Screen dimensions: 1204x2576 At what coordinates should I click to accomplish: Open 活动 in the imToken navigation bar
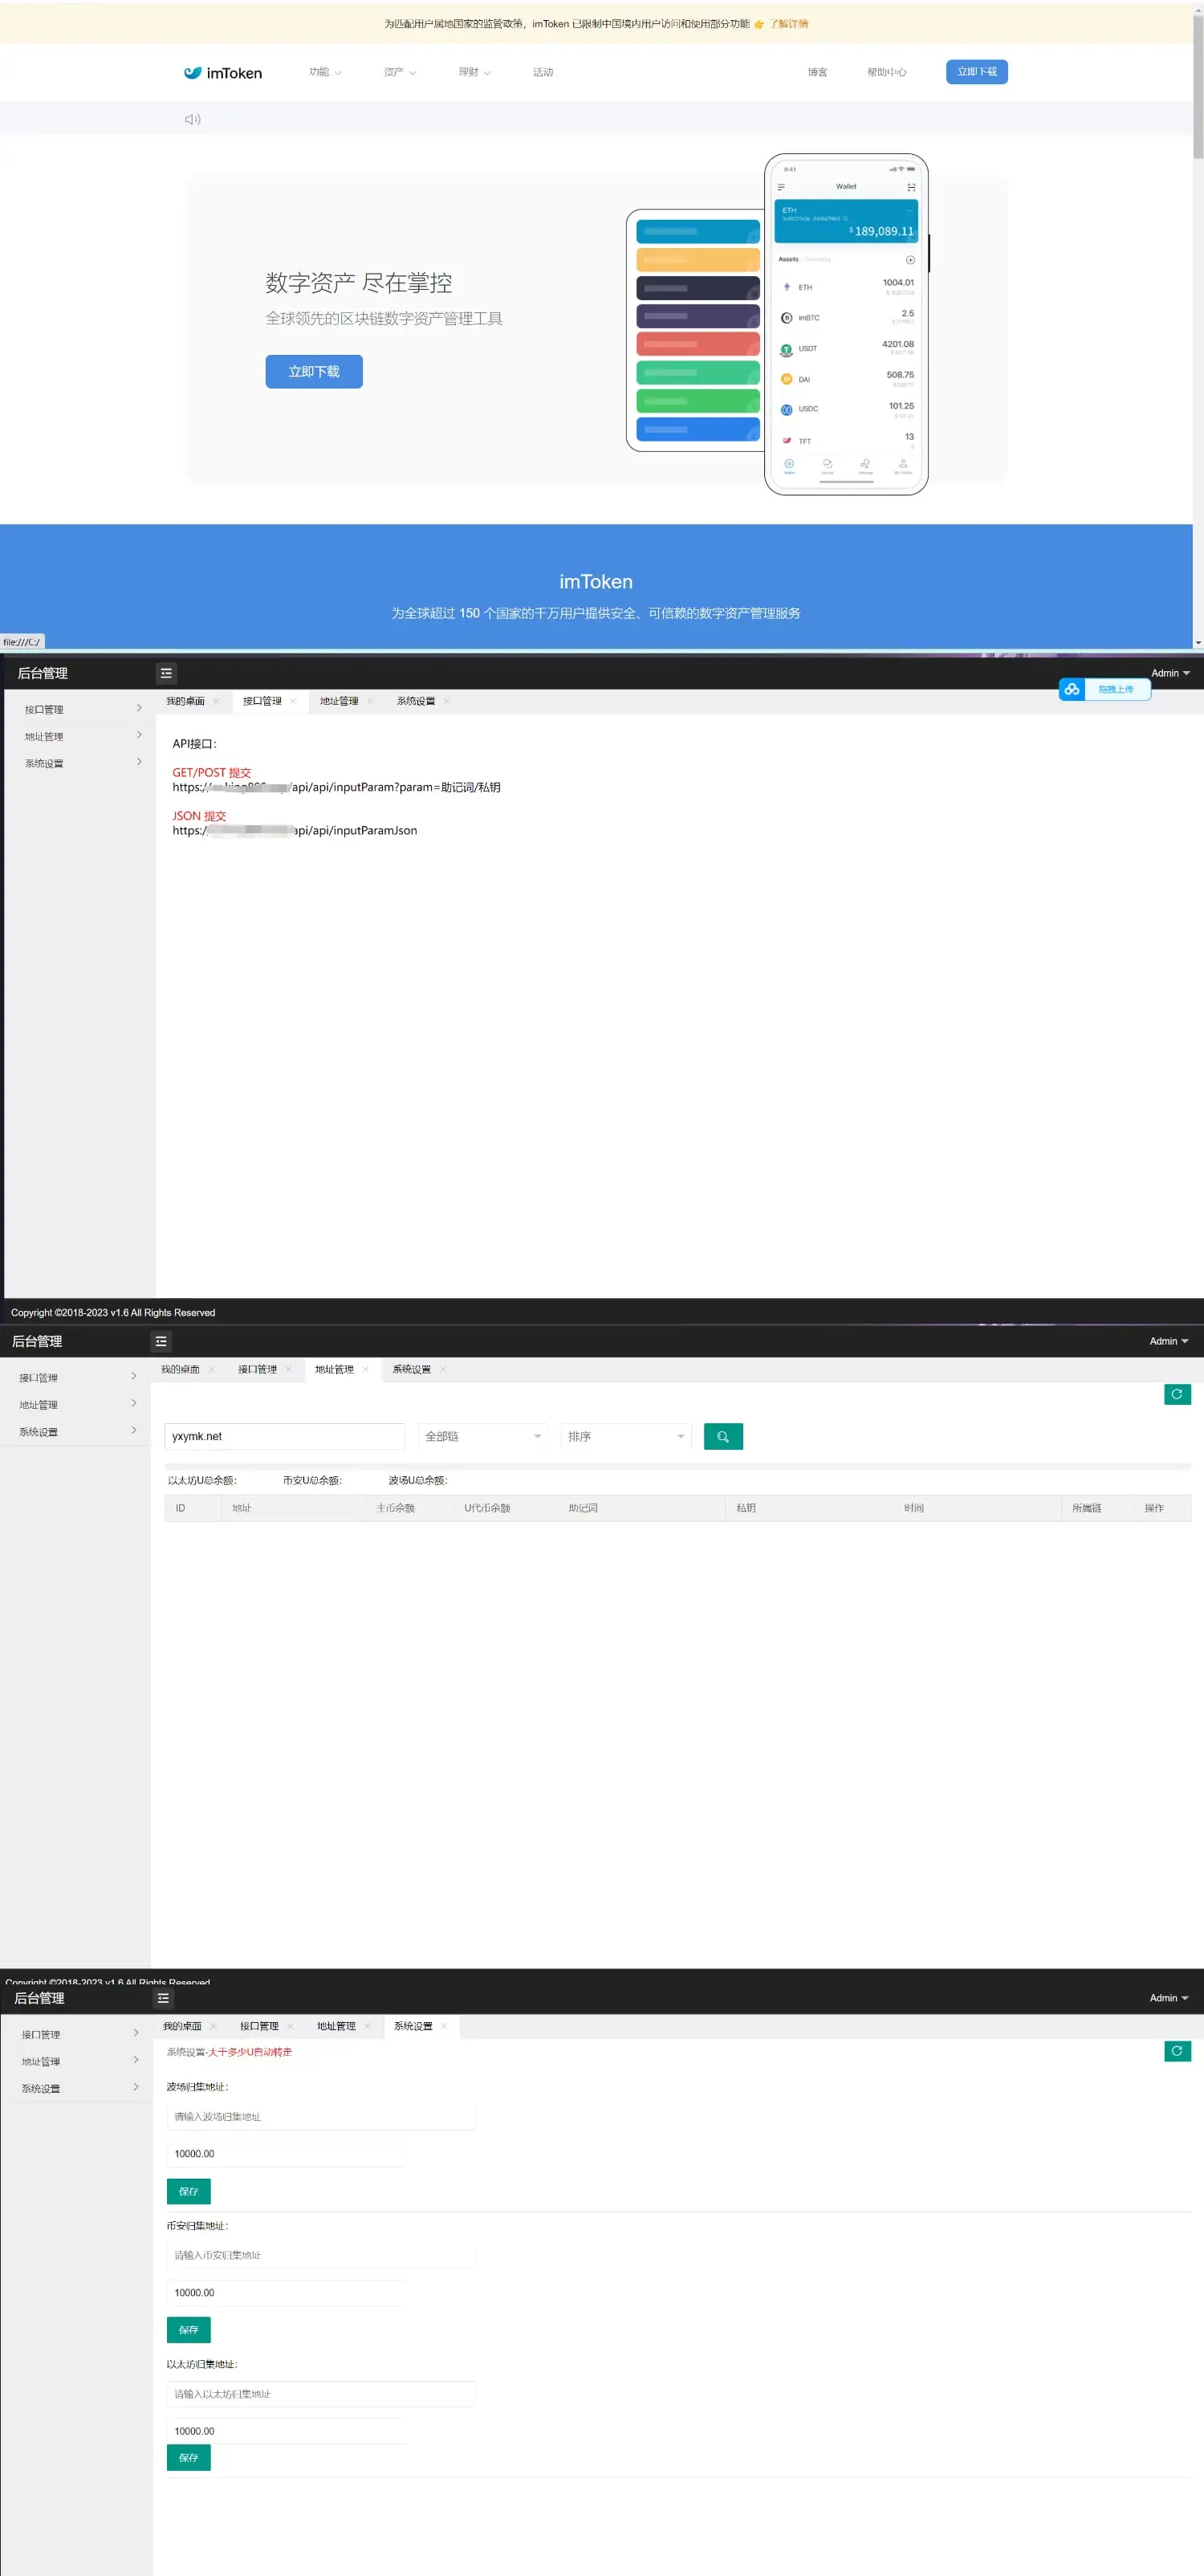542,72
